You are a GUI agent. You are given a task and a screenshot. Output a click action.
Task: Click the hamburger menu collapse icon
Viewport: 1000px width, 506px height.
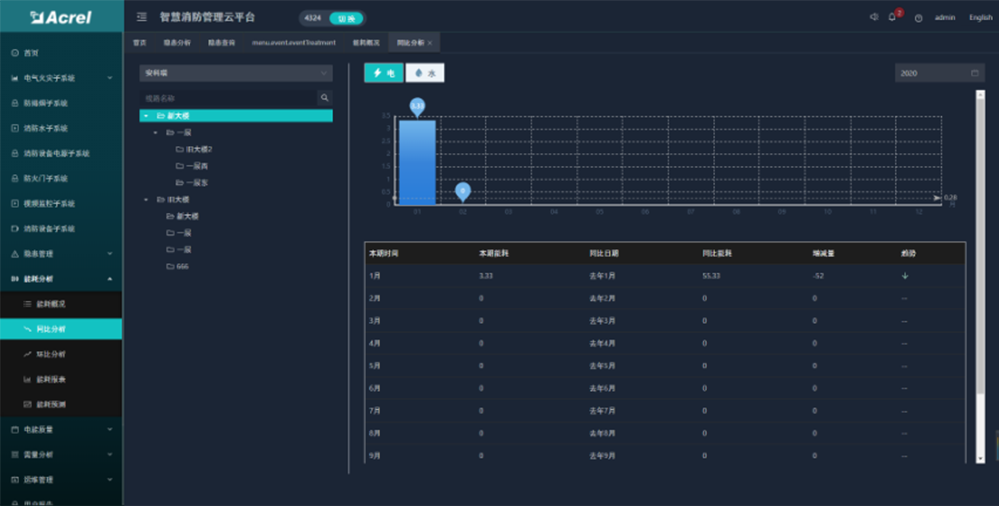click(142, 17)
